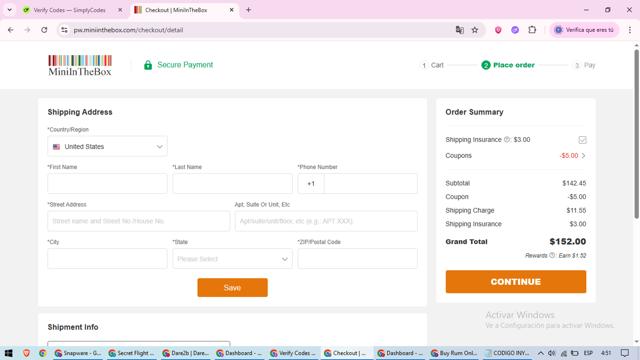
Task: Open the notification center icon
Action: 625,353
